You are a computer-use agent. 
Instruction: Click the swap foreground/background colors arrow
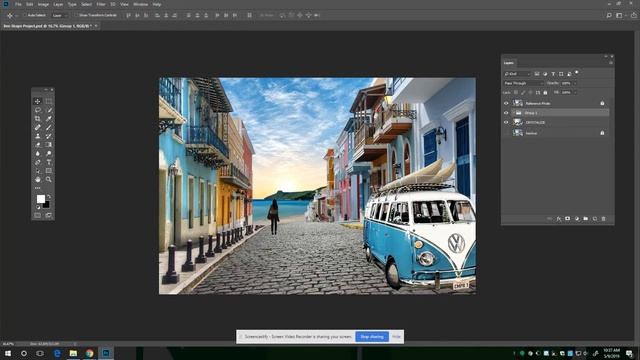49,197
